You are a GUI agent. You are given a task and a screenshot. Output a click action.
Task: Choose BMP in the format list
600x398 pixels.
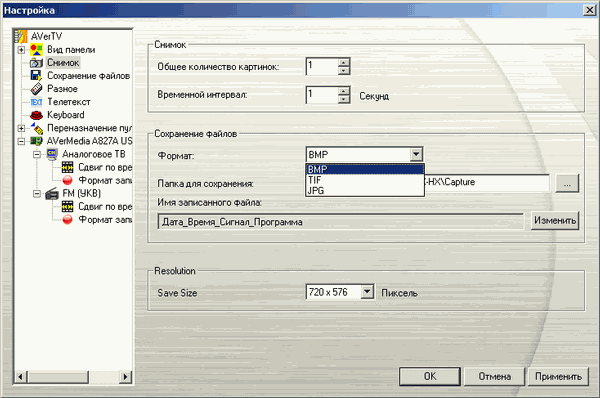(365, 169)
